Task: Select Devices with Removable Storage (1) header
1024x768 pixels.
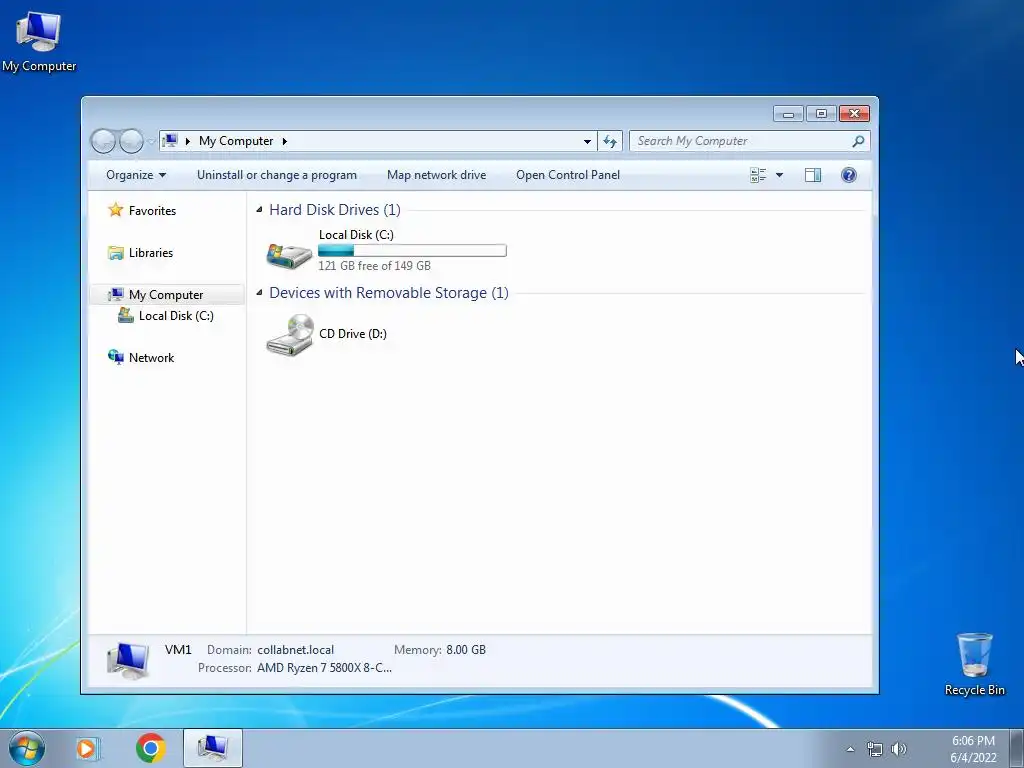Action: click(x=389, y=293)
